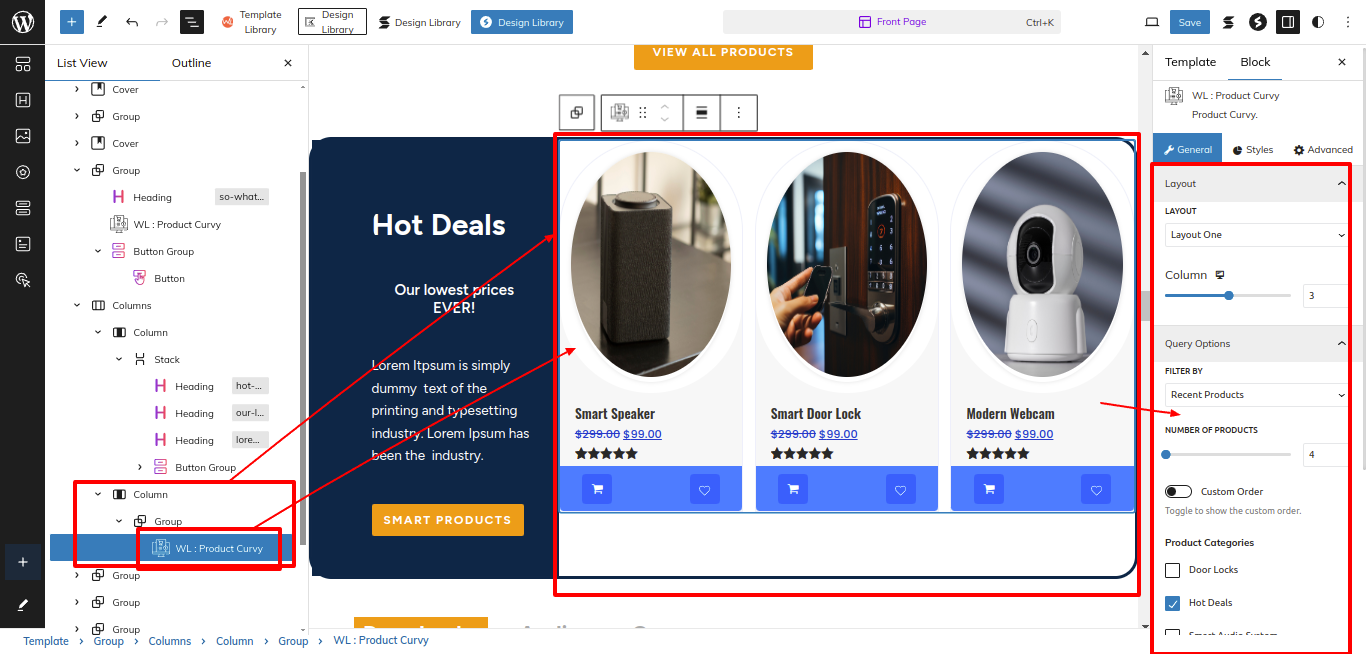Click Product Curvy block icon in block toolbar

coord(619,113)
